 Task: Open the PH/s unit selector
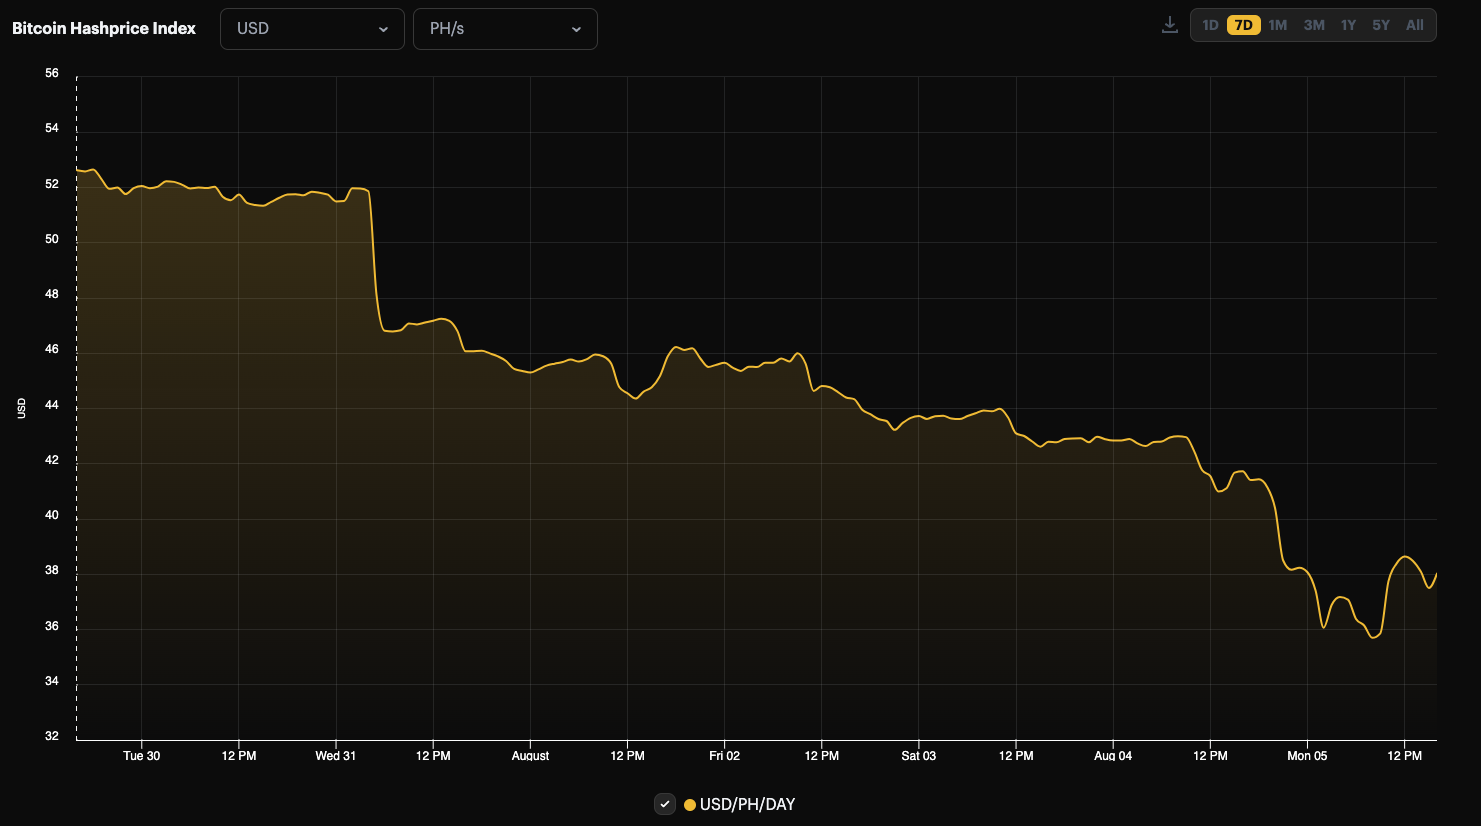[505, 29]
